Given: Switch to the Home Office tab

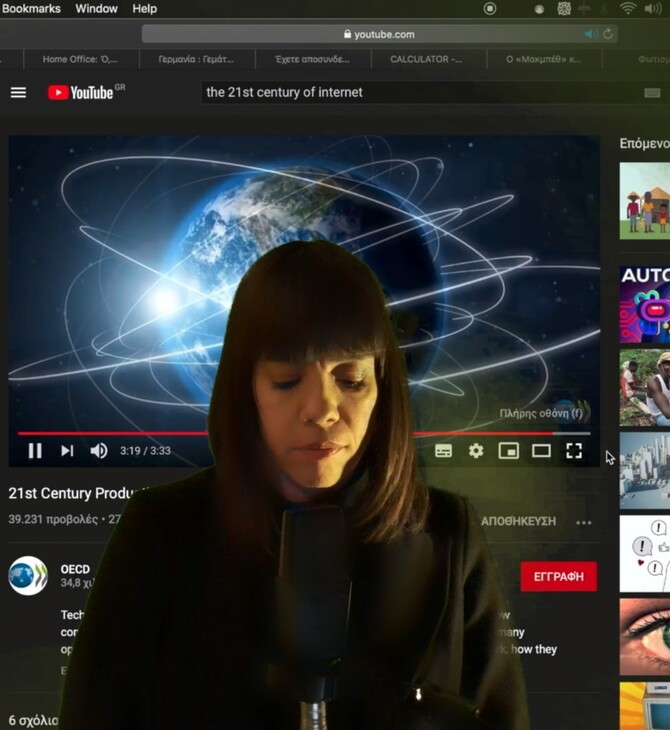Looking at the screenshot, I should 81,59.
